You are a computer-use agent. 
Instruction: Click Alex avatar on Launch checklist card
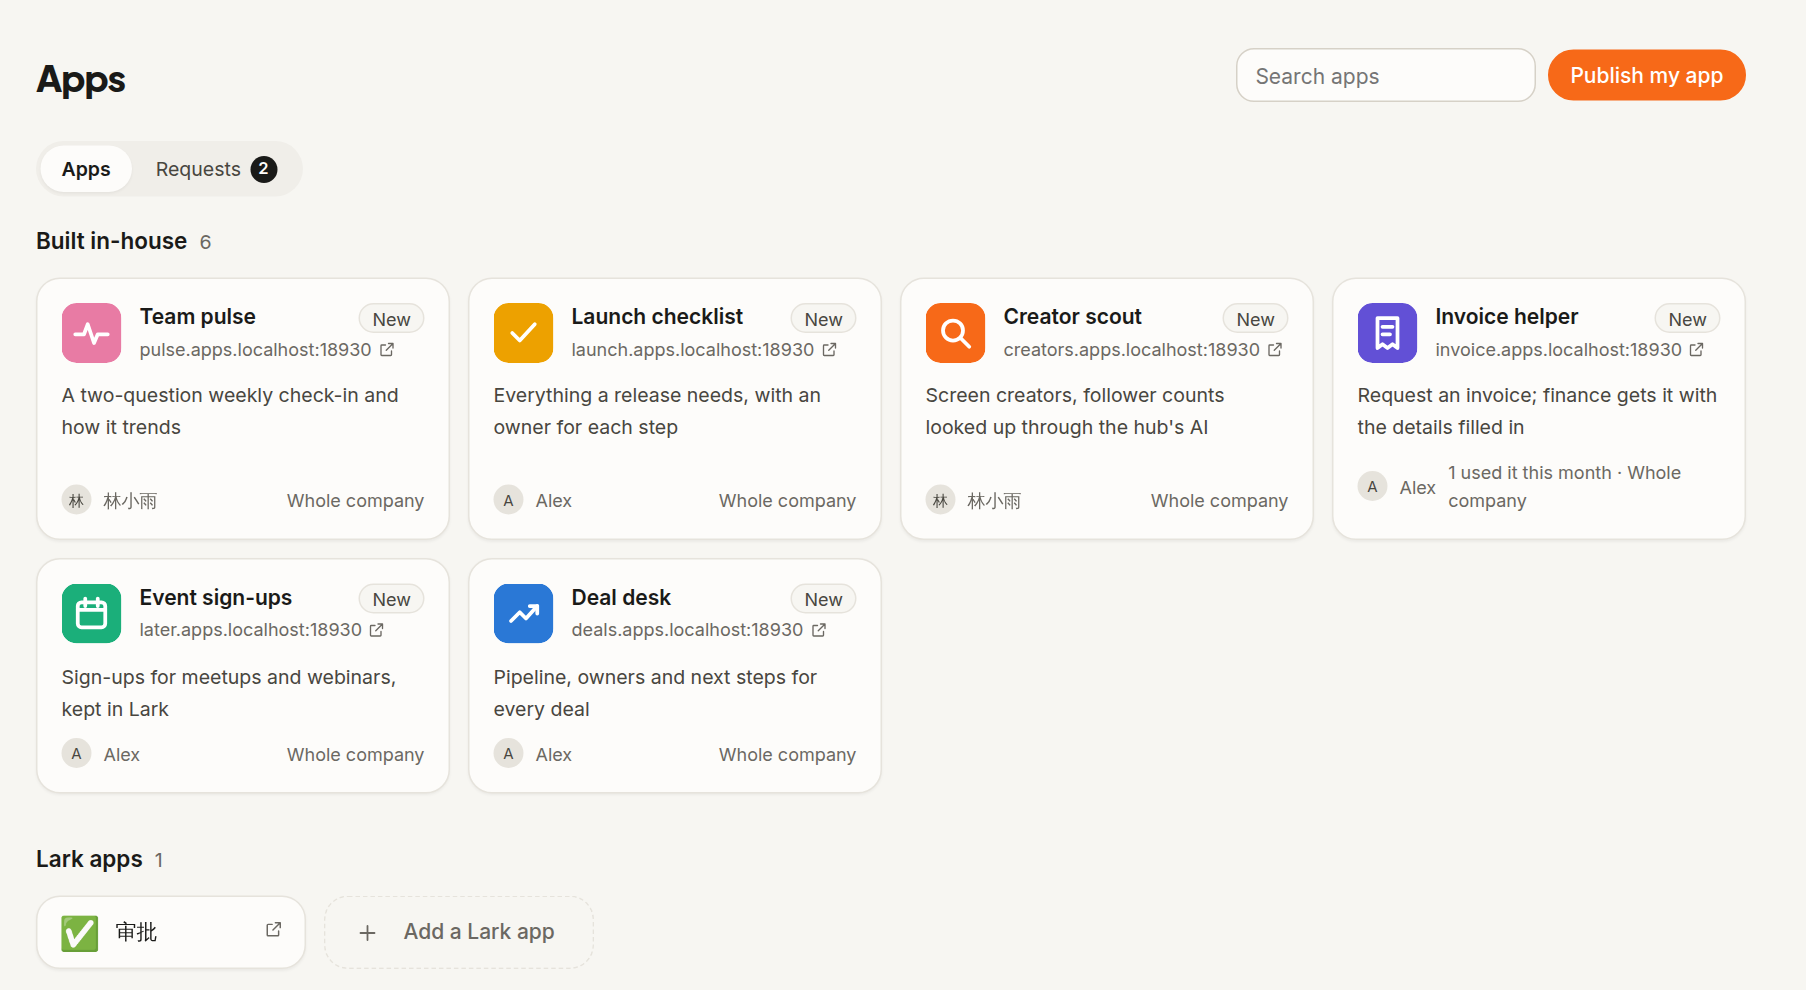pos(508,500)
